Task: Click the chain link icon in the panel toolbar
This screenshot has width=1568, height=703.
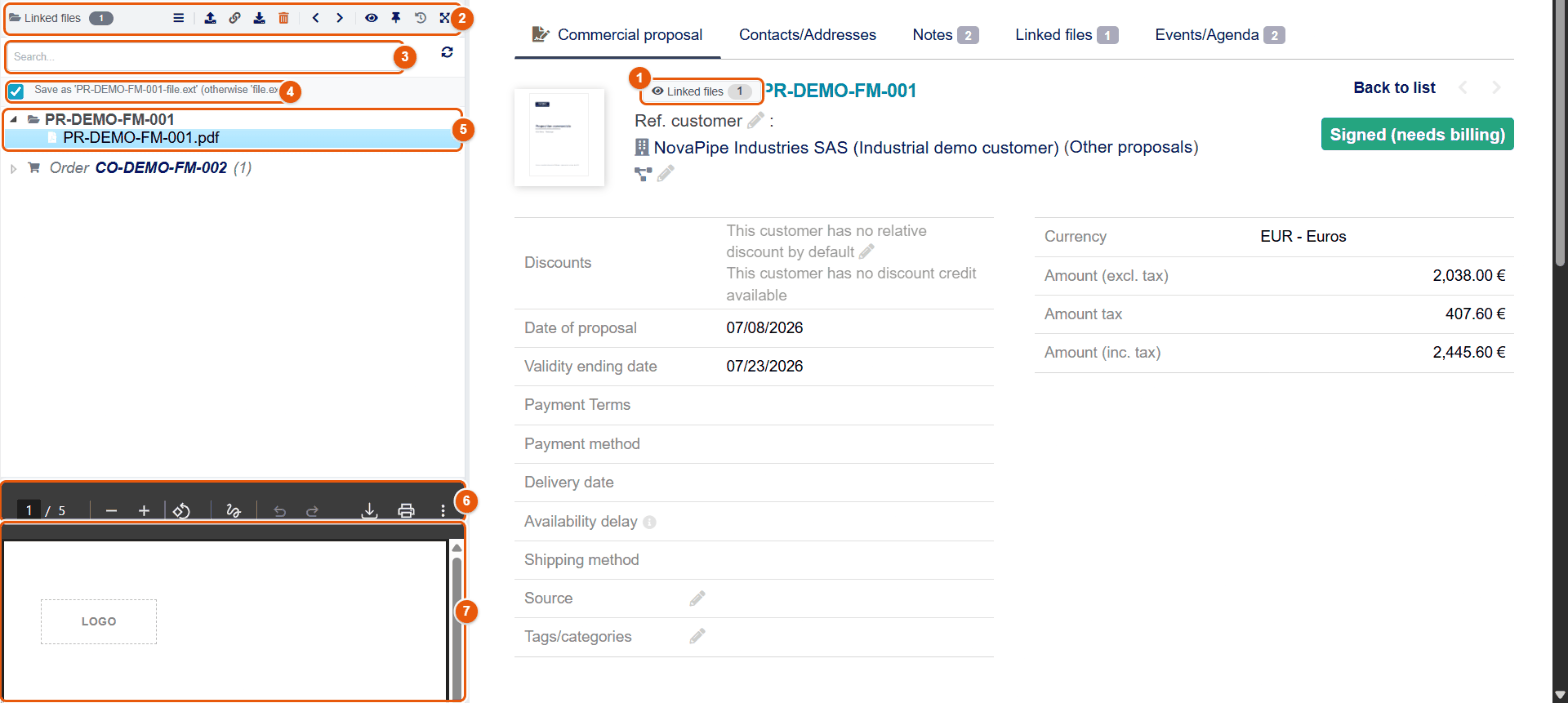Action: point(235,18)
